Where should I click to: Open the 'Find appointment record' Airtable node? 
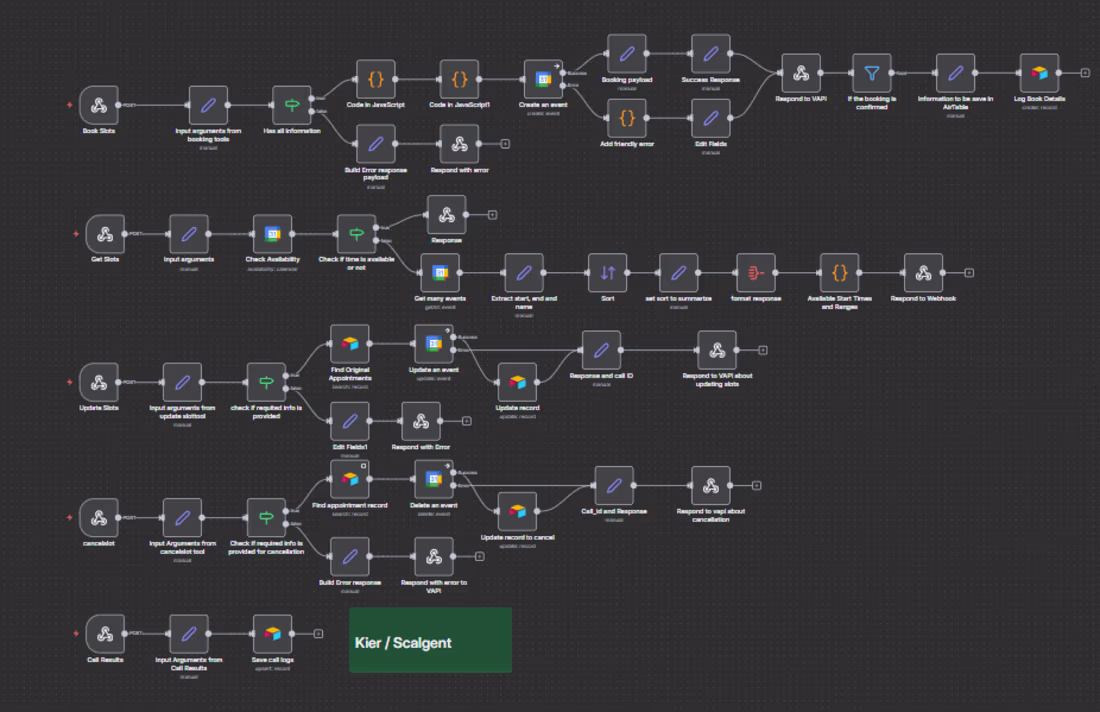tap(349, 479)
